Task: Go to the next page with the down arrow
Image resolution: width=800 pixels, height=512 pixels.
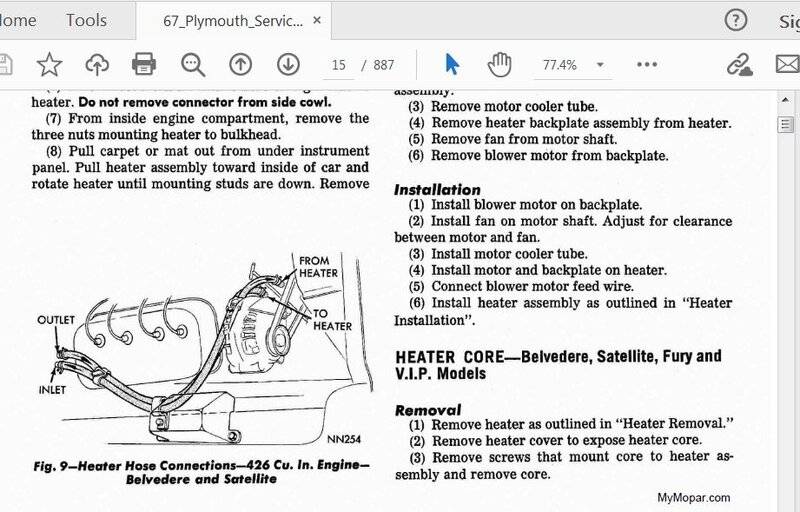Action: [x=288, y=65]
